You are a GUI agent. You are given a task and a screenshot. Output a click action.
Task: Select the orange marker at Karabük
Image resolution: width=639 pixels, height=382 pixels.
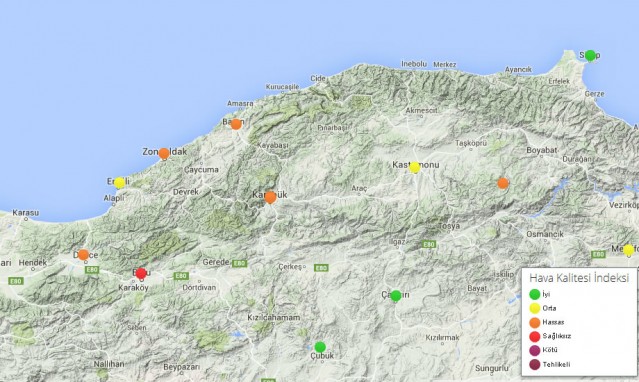(270, 197)
